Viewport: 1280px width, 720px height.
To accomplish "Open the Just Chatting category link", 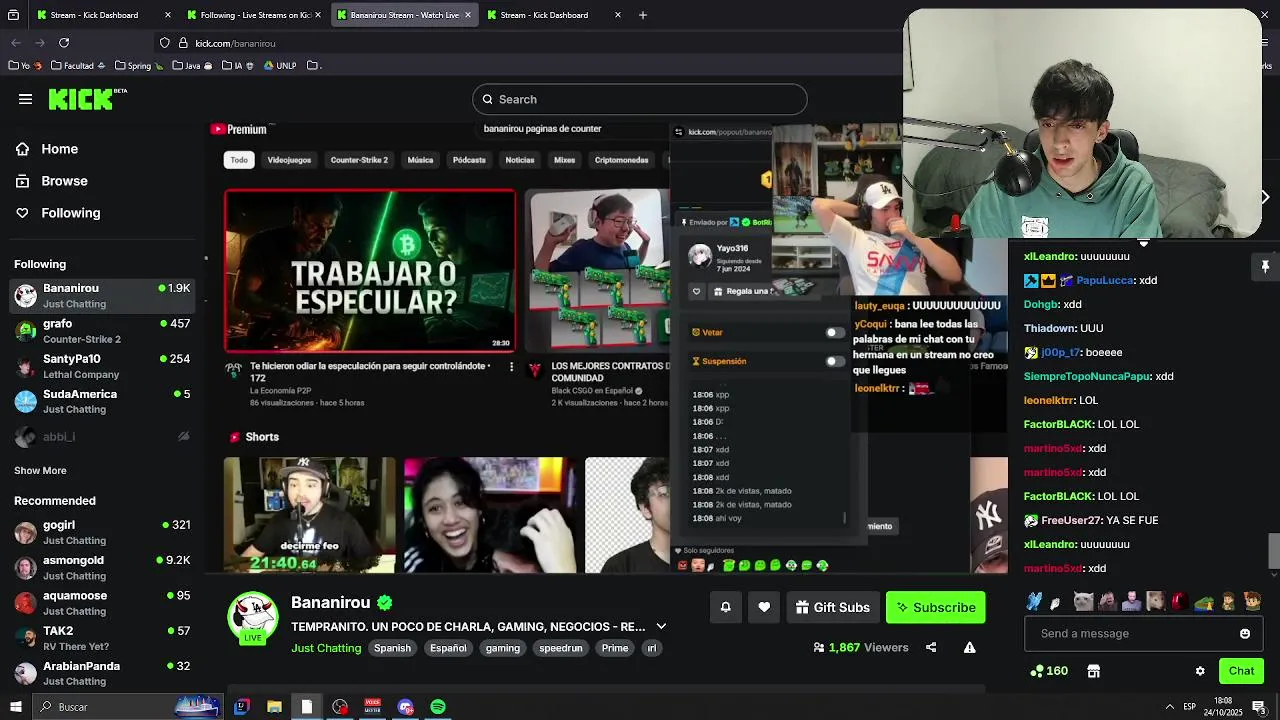I will pos(326,648).
